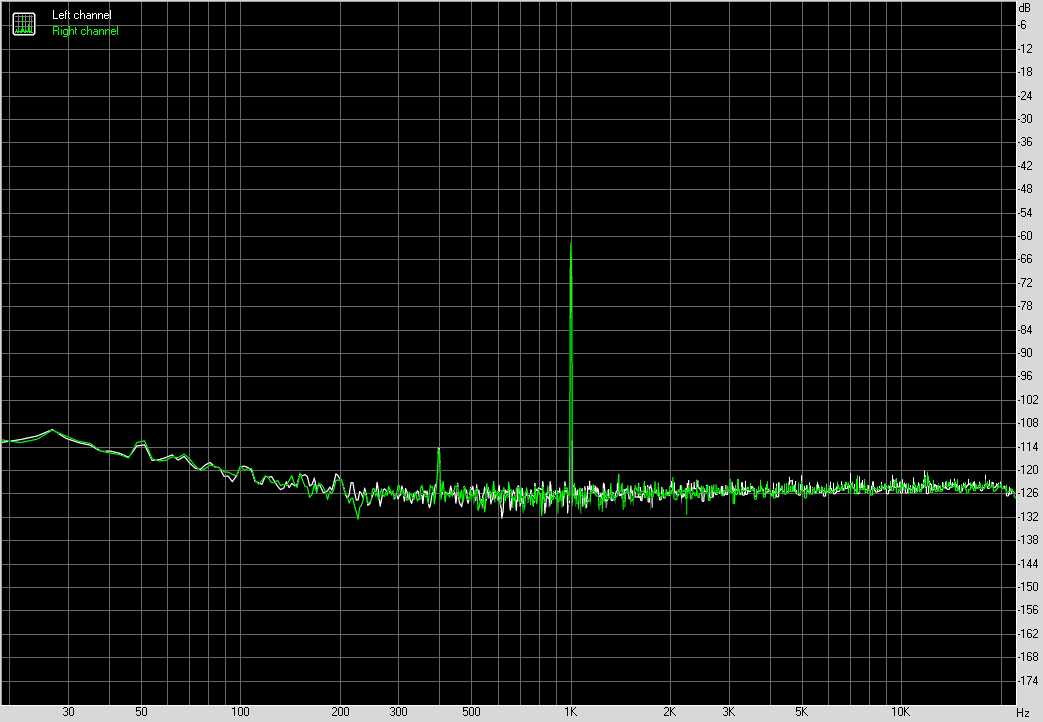Click the -84 dB scale label

(x=1025, y=330)
